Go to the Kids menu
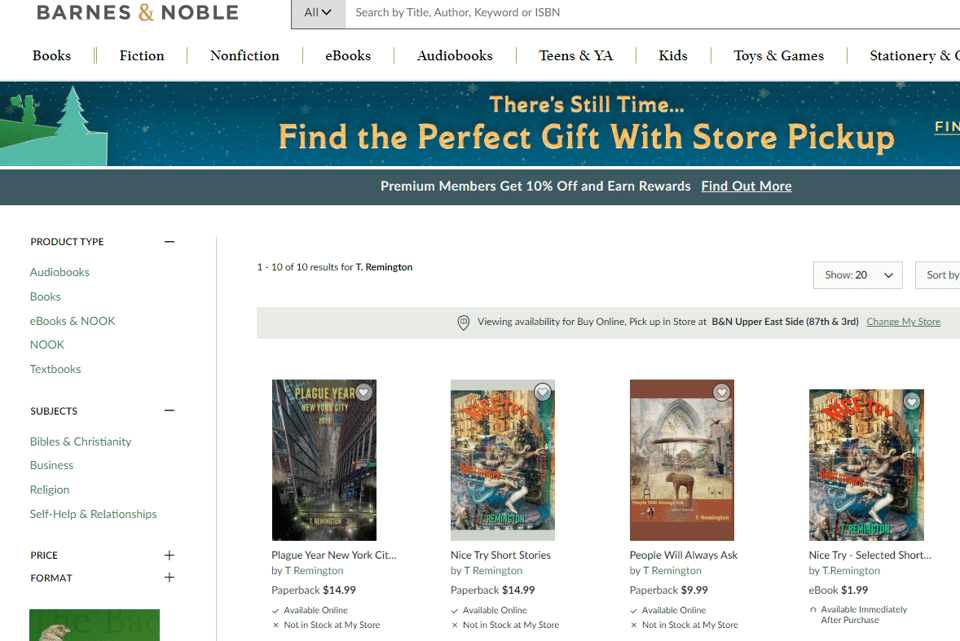Viewport: 960px width, 641px height. 673,56
